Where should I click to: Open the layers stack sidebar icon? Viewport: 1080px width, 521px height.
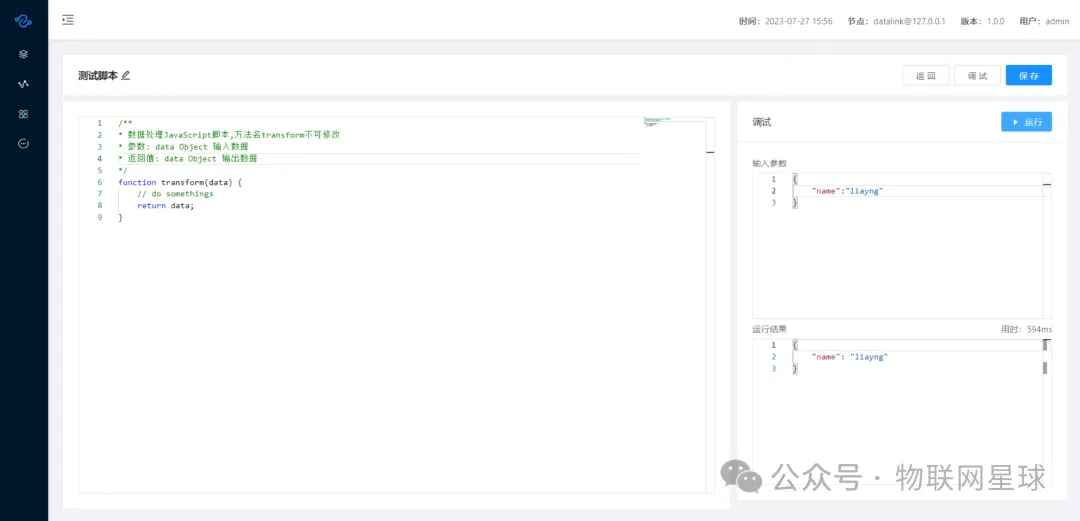click(23, 54)
